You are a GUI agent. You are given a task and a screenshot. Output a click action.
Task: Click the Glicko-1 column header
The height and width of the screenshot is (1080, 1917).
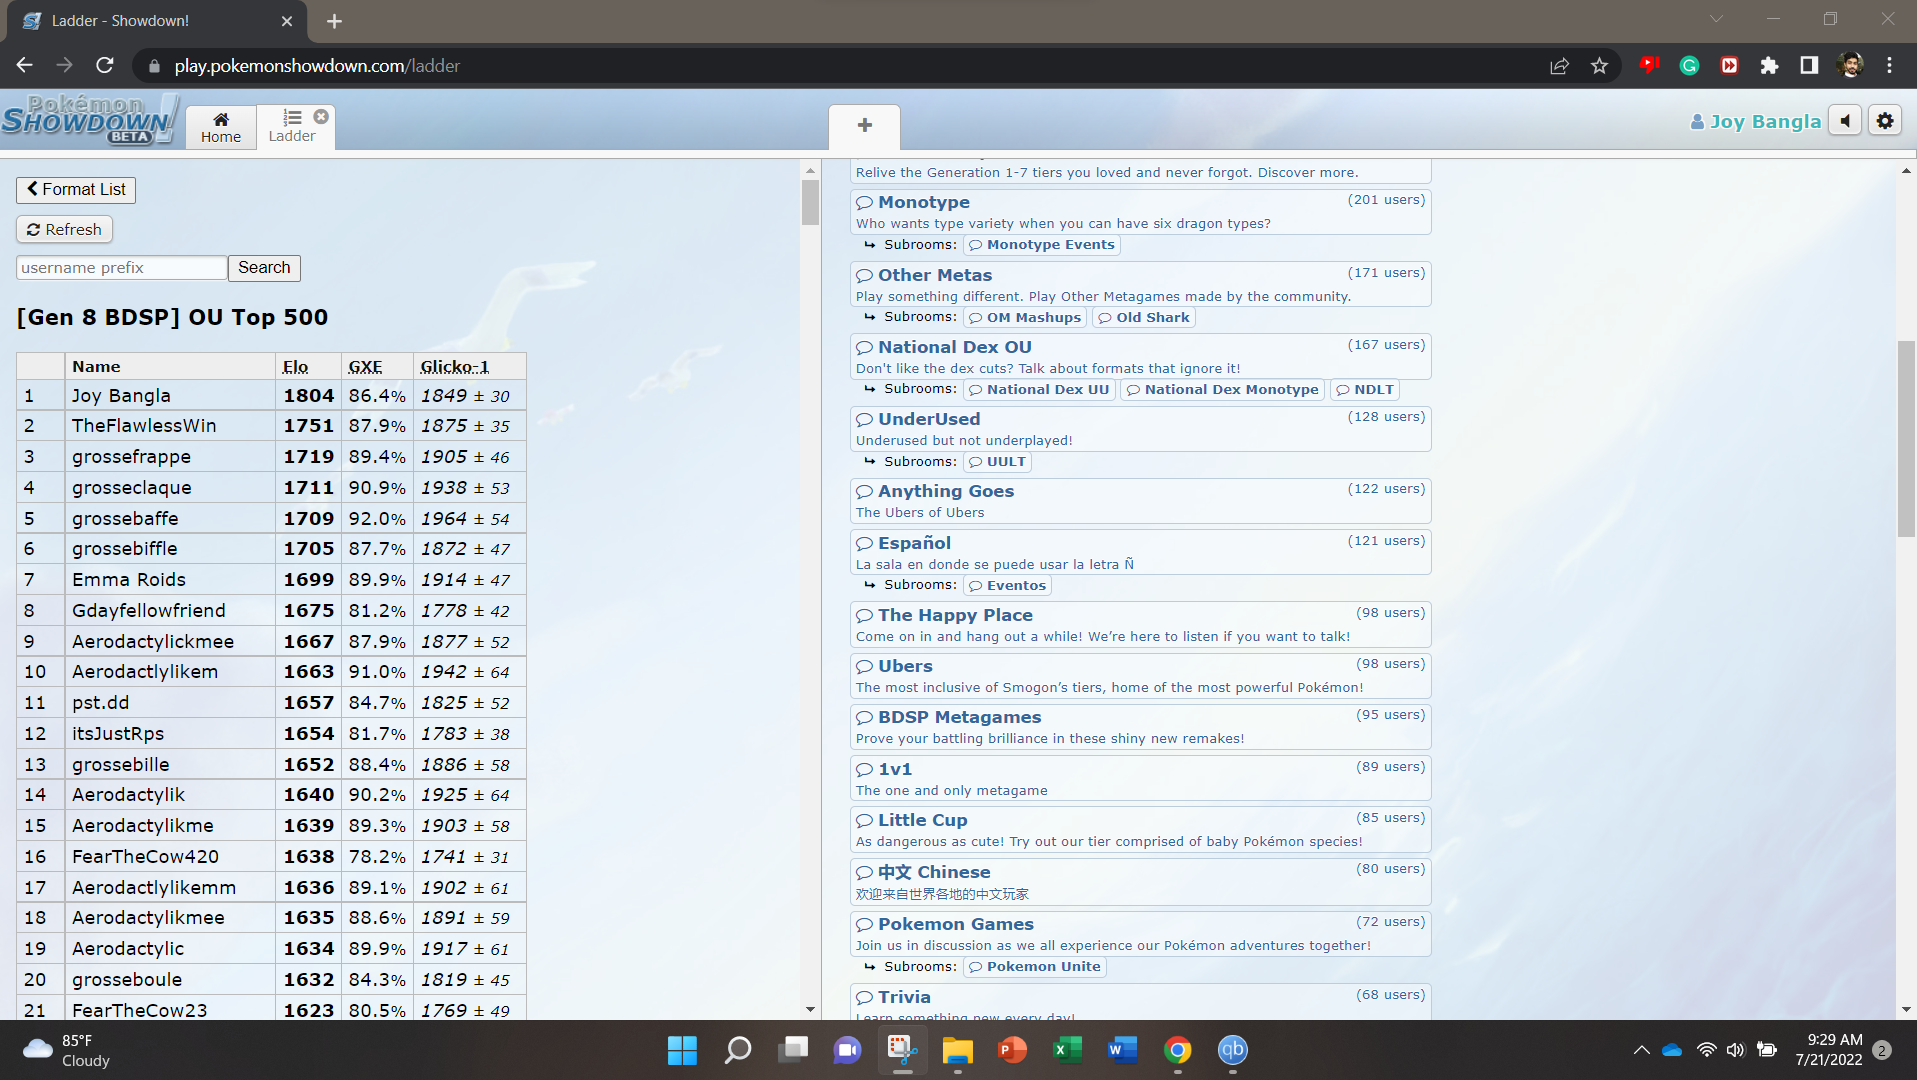pos(455,367)
